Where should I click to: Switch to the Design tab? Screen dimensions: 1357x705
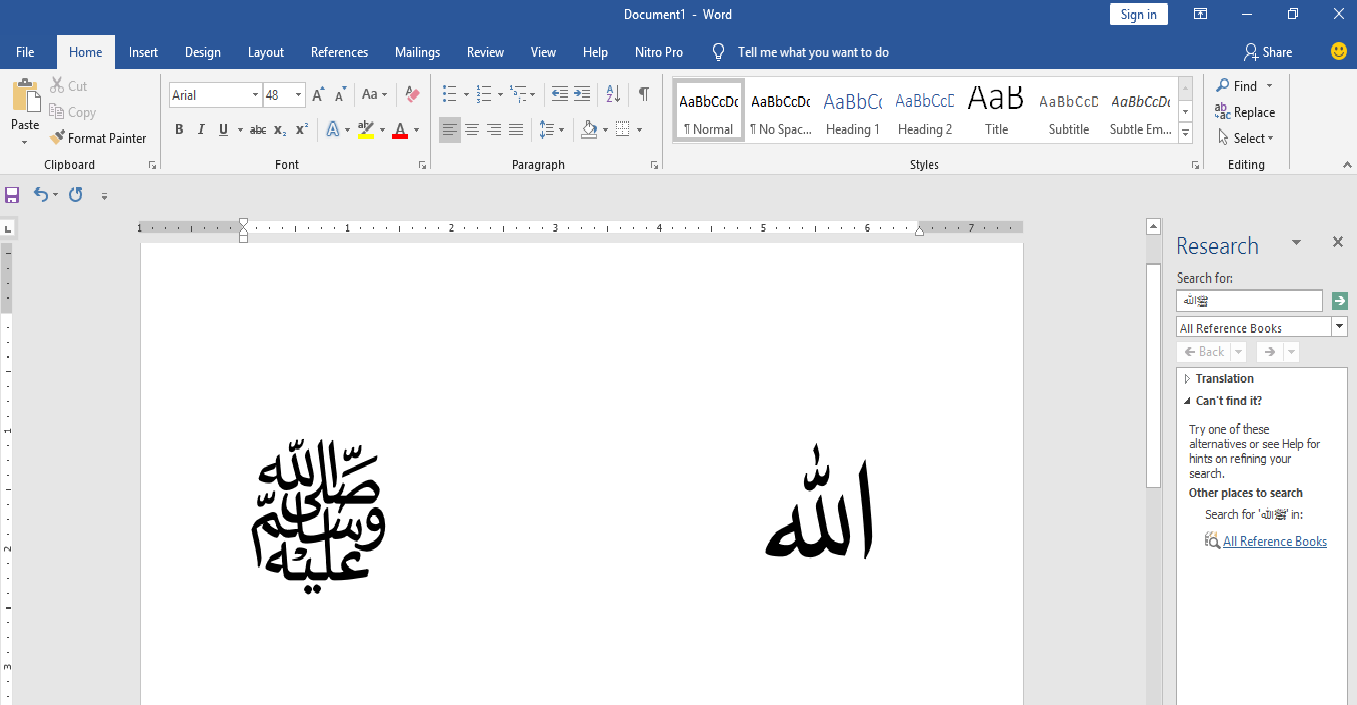click(203, 52)
